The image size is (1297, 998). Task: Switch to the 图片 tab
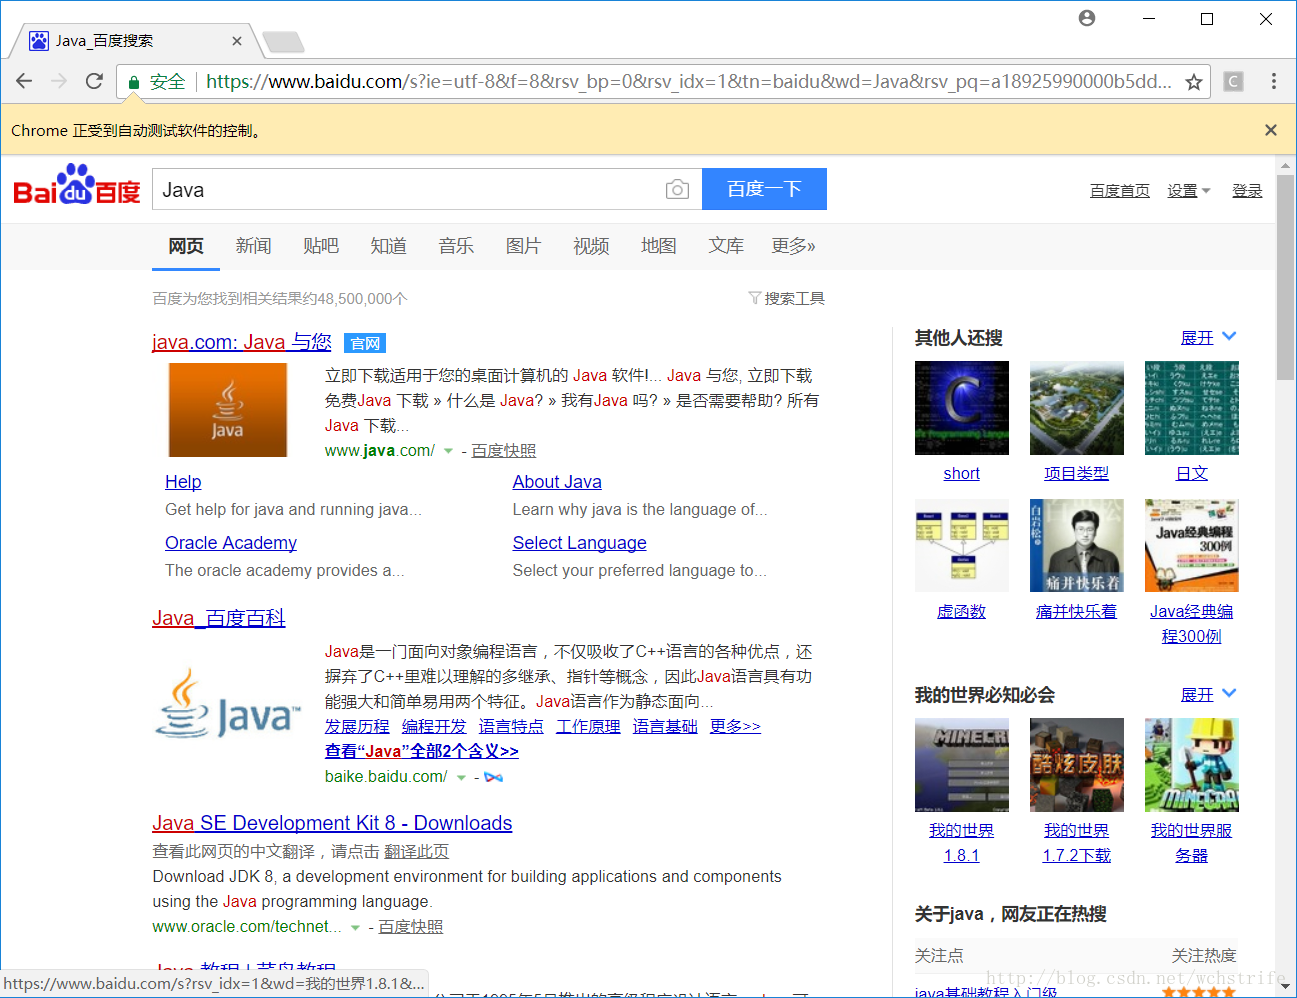[523, 246]
